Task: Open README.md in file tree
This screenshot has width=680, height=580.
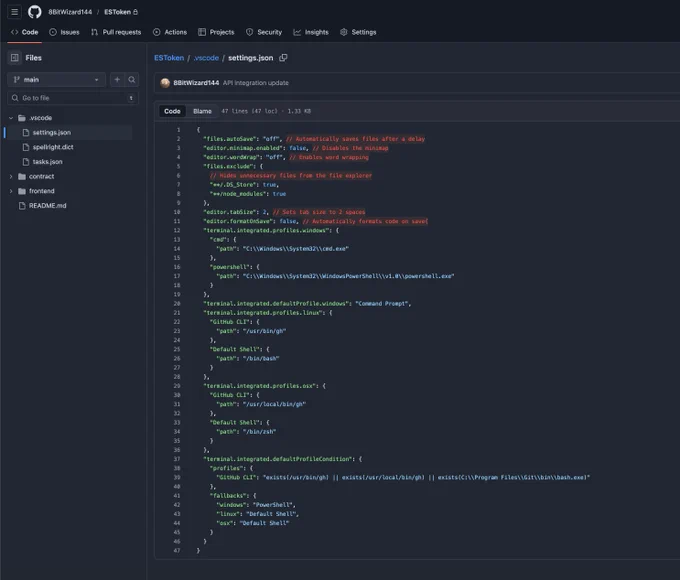Action: (47, 206)
